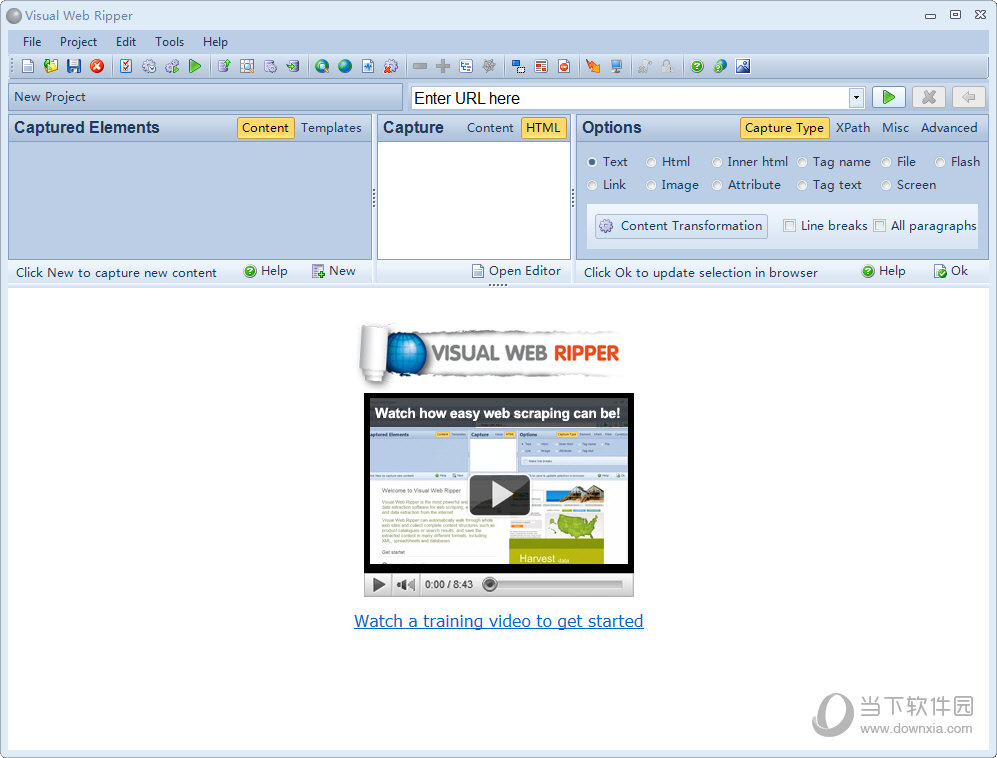The image size is (997, 758).
Task: Expand the URL history dropdown arrow
Action: [x=856, y=97]
